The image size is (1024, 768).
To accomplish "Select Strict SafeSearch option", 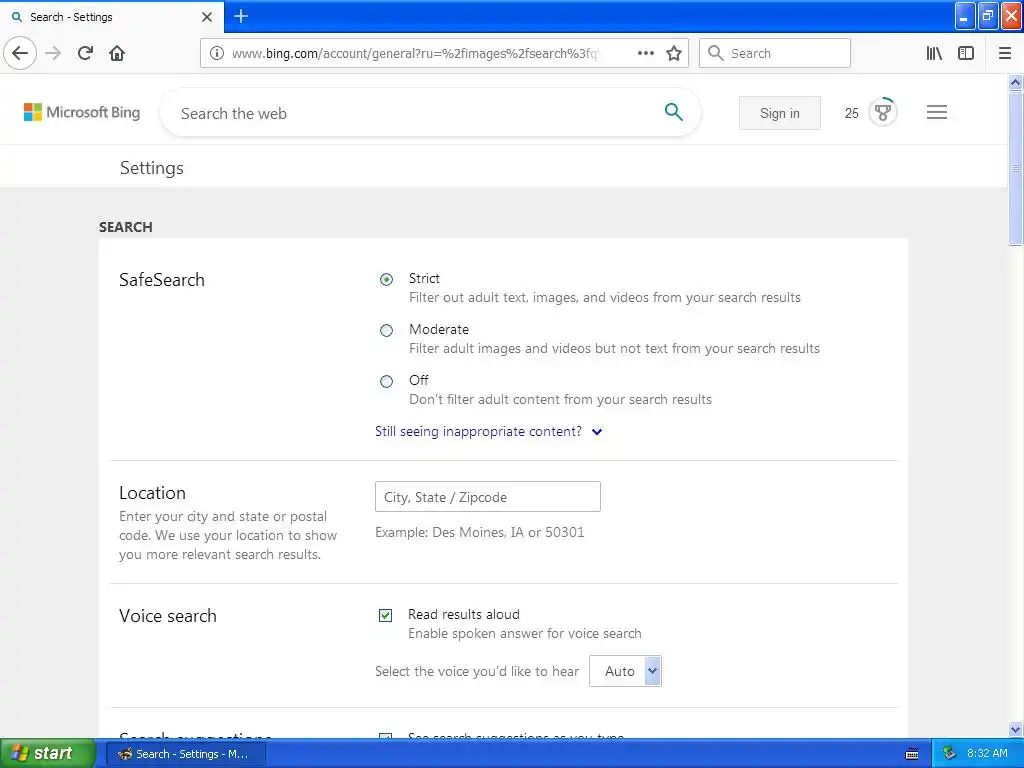I will click(x=387, y=280).
